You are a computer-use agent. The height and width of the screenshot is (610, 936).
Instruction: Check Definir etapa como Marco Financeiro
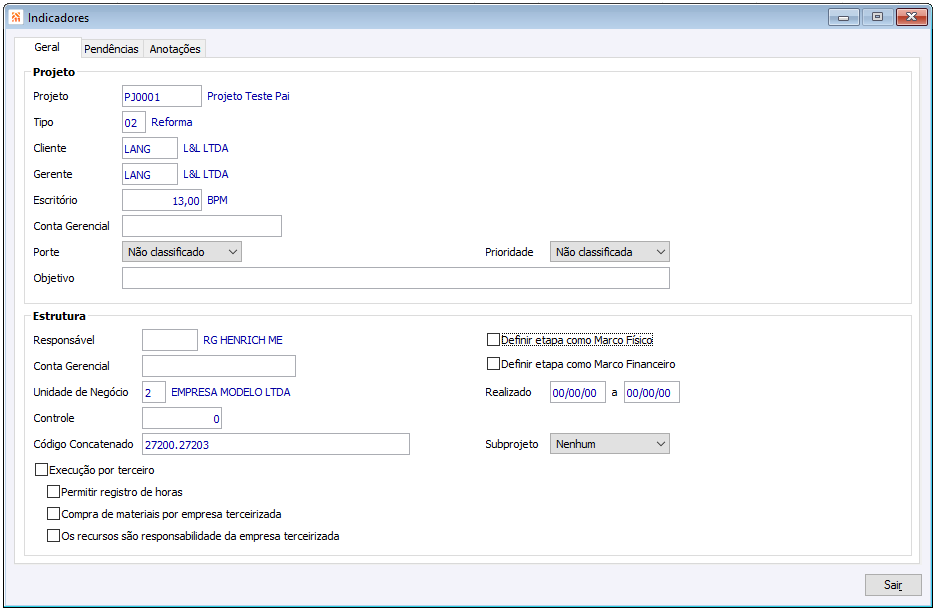point(493,363)
